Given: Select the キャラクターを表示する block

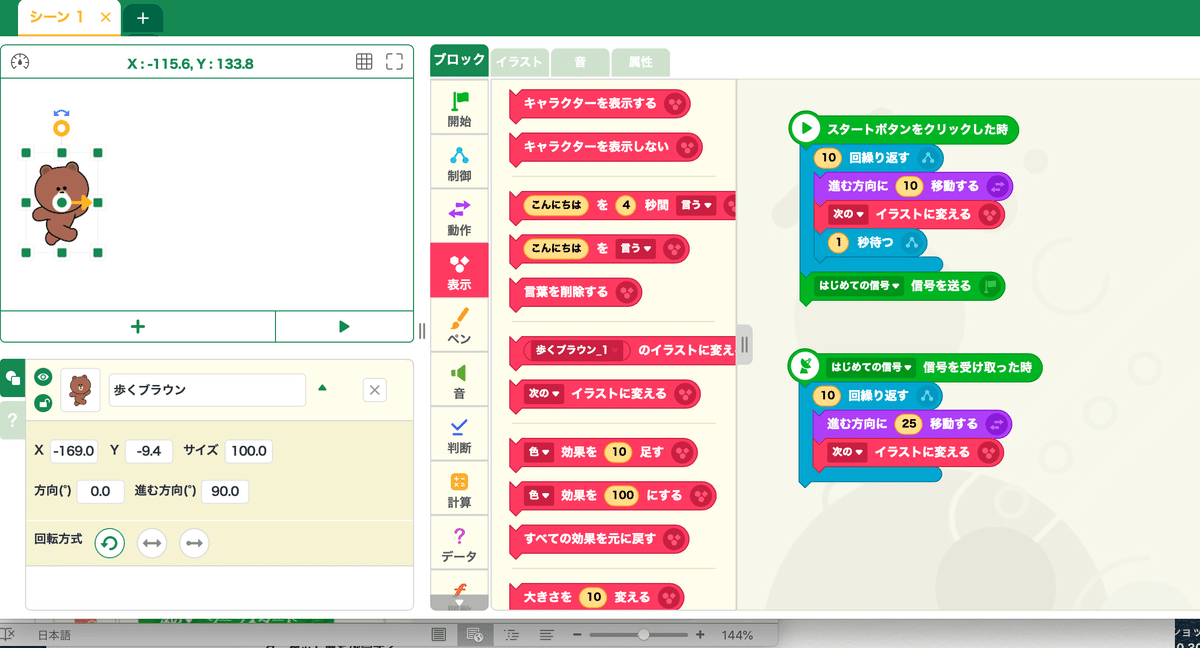Looking at the screenshot, I should point(600,103).
